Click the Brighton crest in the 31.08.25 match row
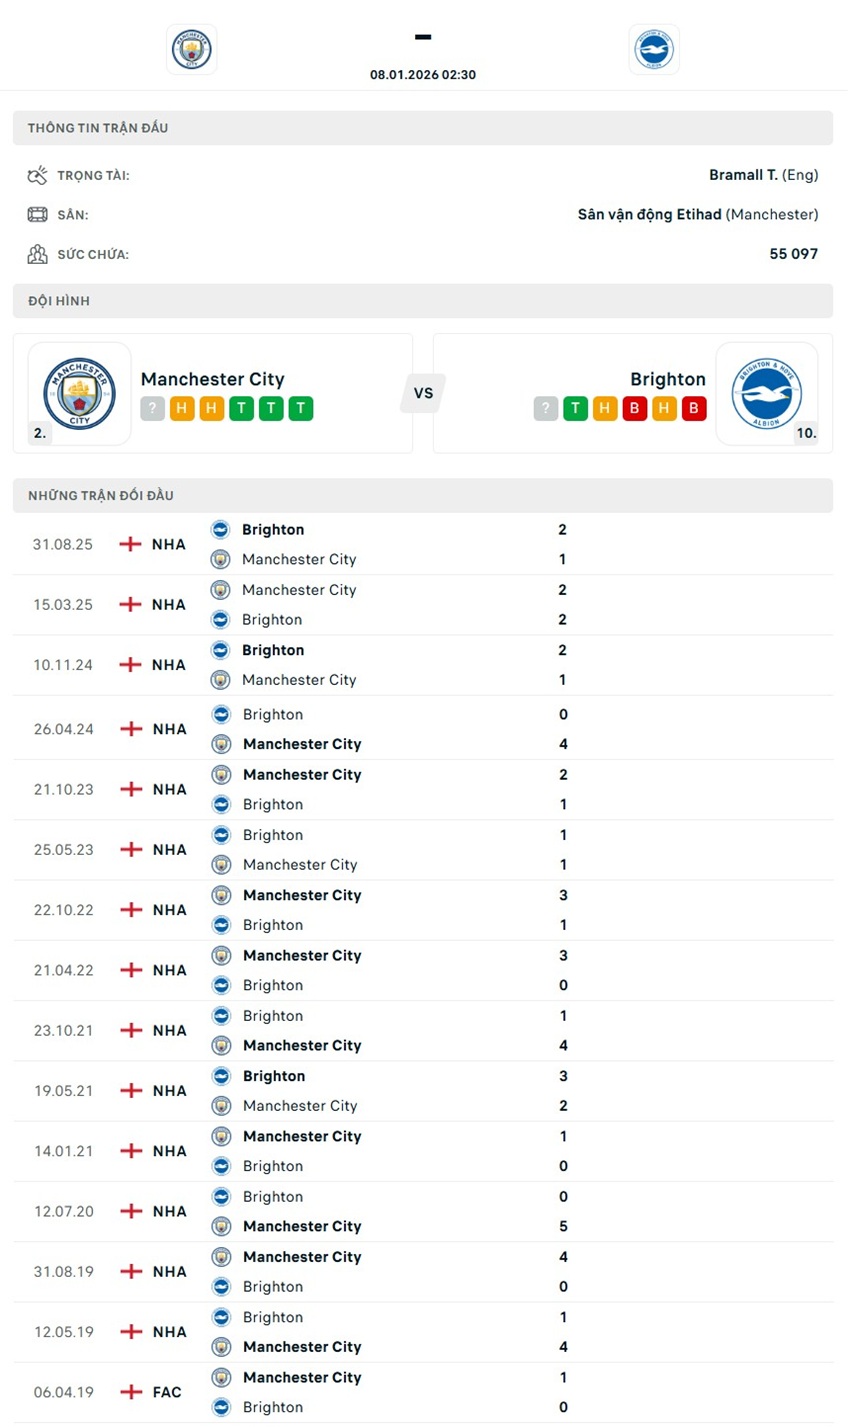The image size is (850, 1427). coord(221,529)
